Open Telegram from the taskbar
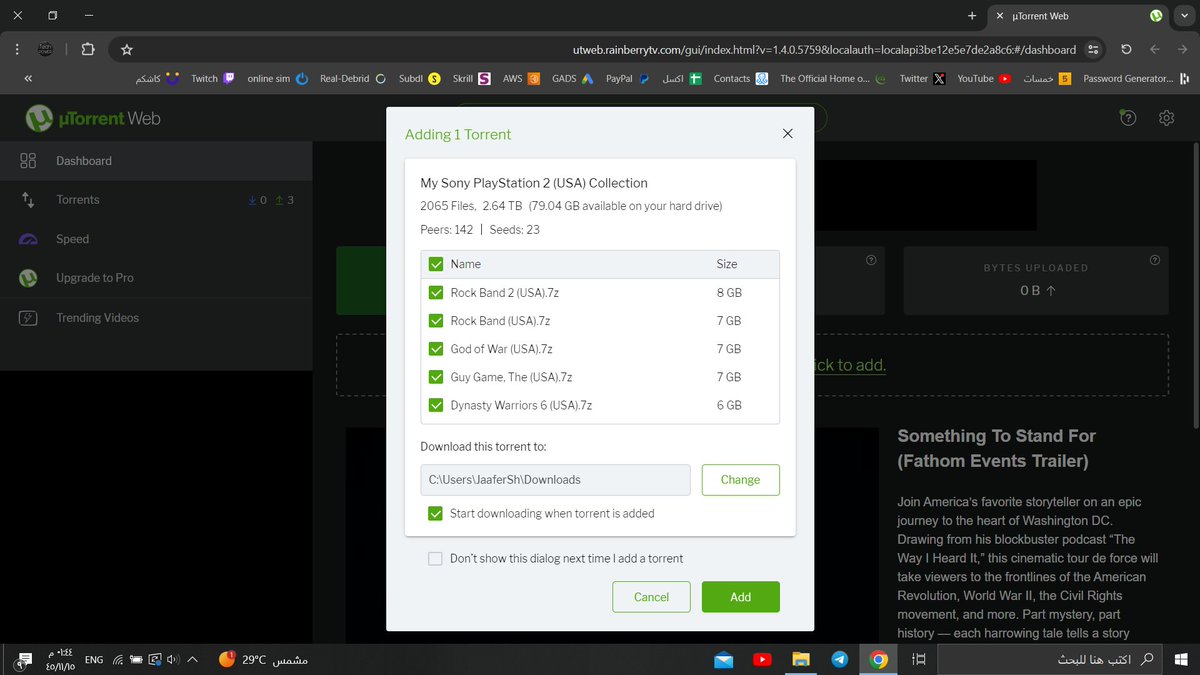 click(839, 659)
